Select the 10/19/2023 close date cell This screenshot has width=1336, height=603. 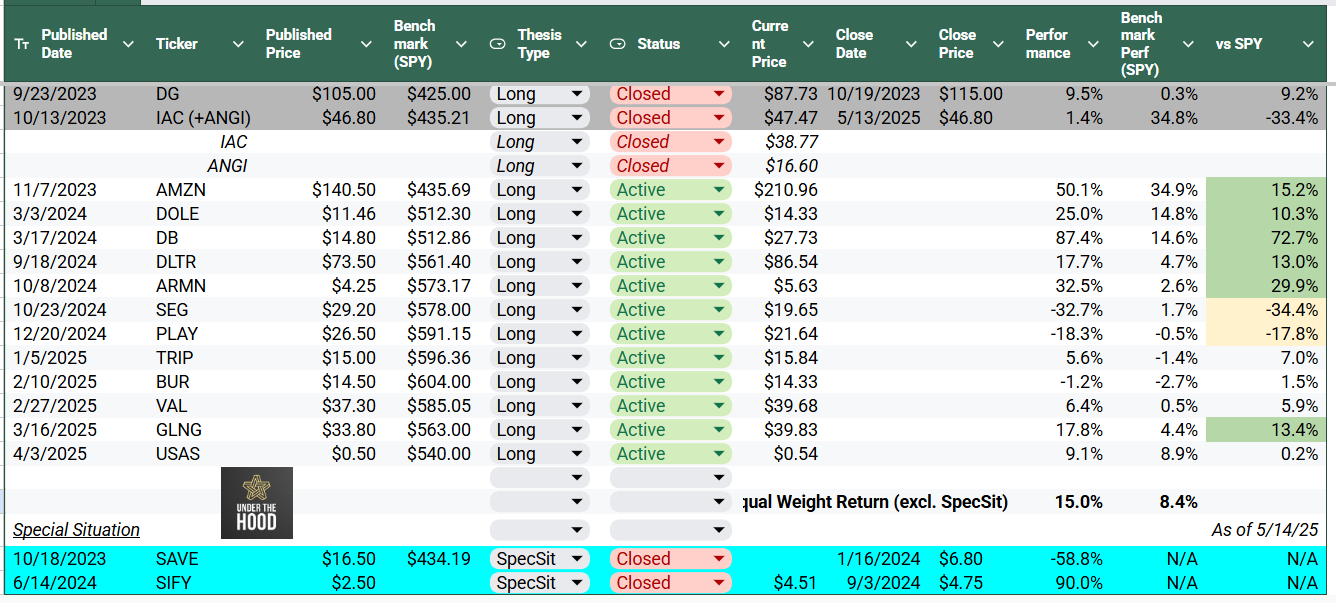[x=873, y=94]
